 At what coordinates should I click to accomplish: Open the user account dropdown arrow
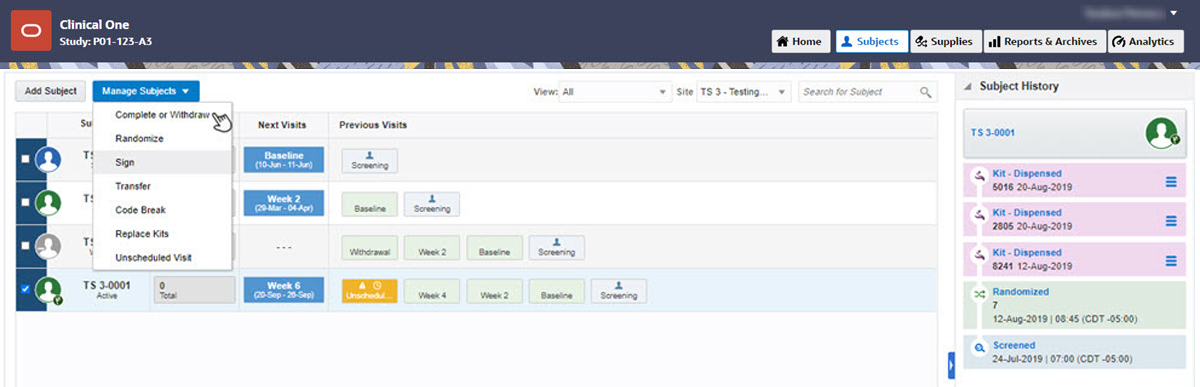(1172, 13)
